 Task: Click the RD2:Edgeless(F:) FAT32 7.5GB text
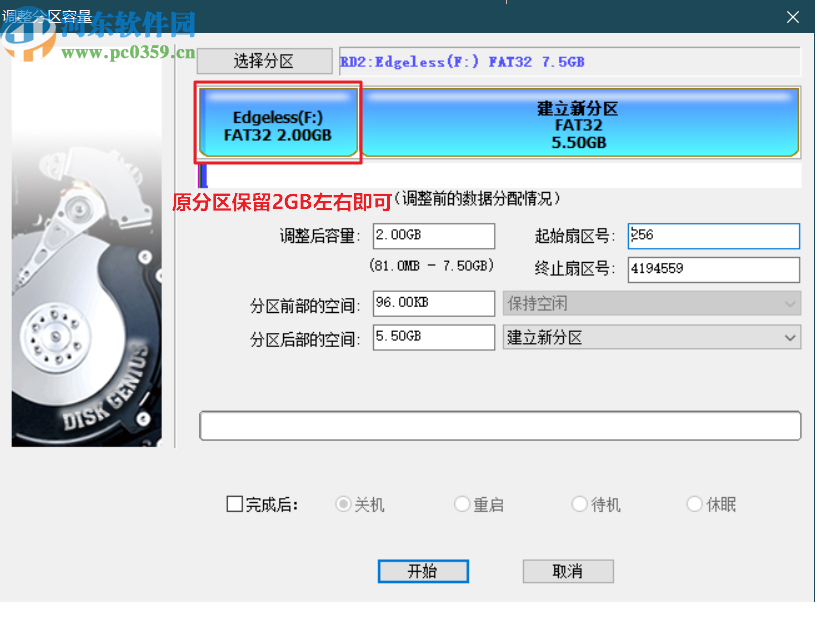coord(462,62)
